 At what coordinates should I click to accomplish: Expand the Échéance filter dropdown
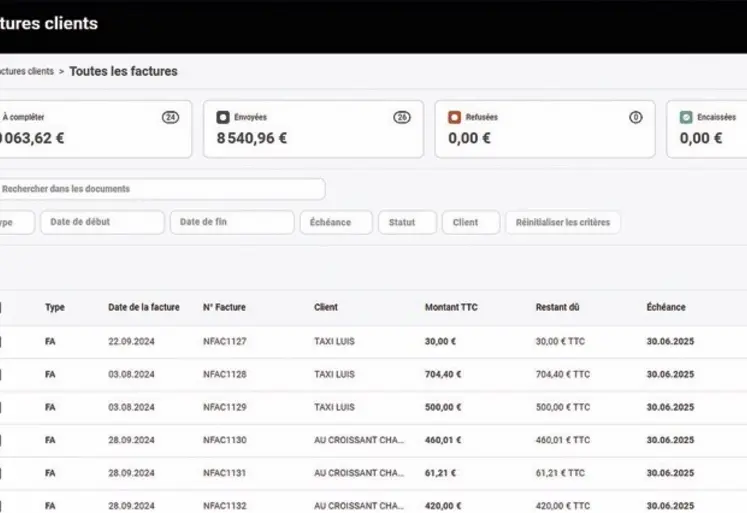(x=336, y=222)
